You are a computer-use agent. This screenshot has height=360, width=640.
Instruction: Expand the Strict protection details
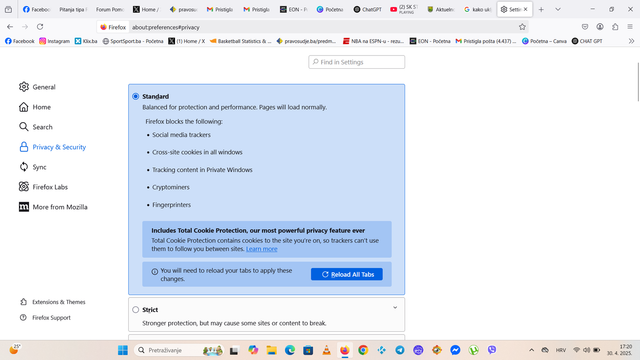tap(395, 308)
